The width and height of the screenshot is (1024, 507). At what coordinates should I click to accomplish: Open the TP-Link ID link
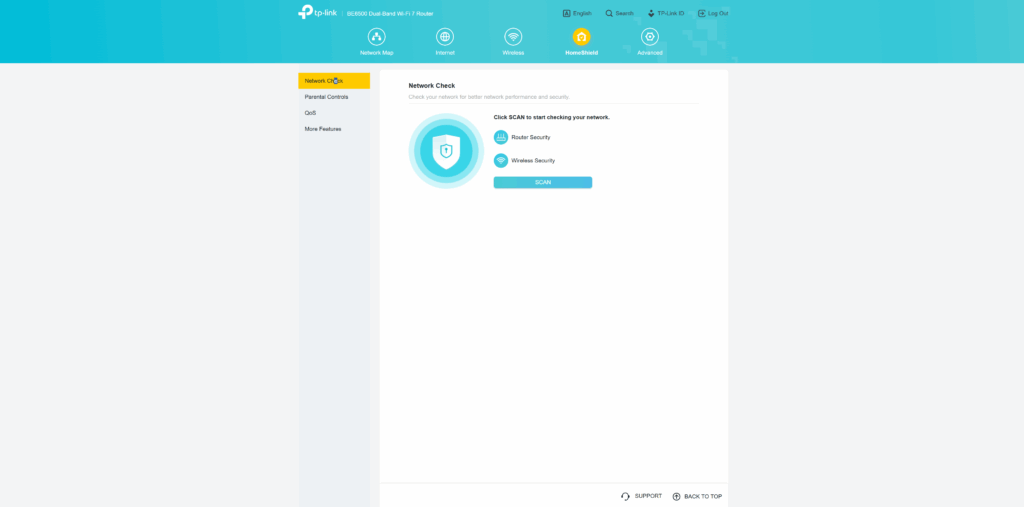pyautogui.click(x=671, y=13)
